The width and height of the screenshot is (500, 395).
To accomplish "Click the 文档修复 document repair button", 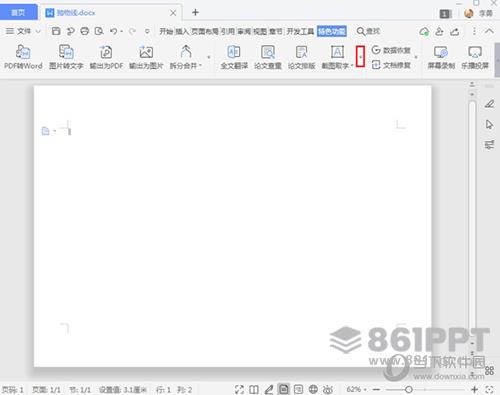I will click(x=391, y=65).
